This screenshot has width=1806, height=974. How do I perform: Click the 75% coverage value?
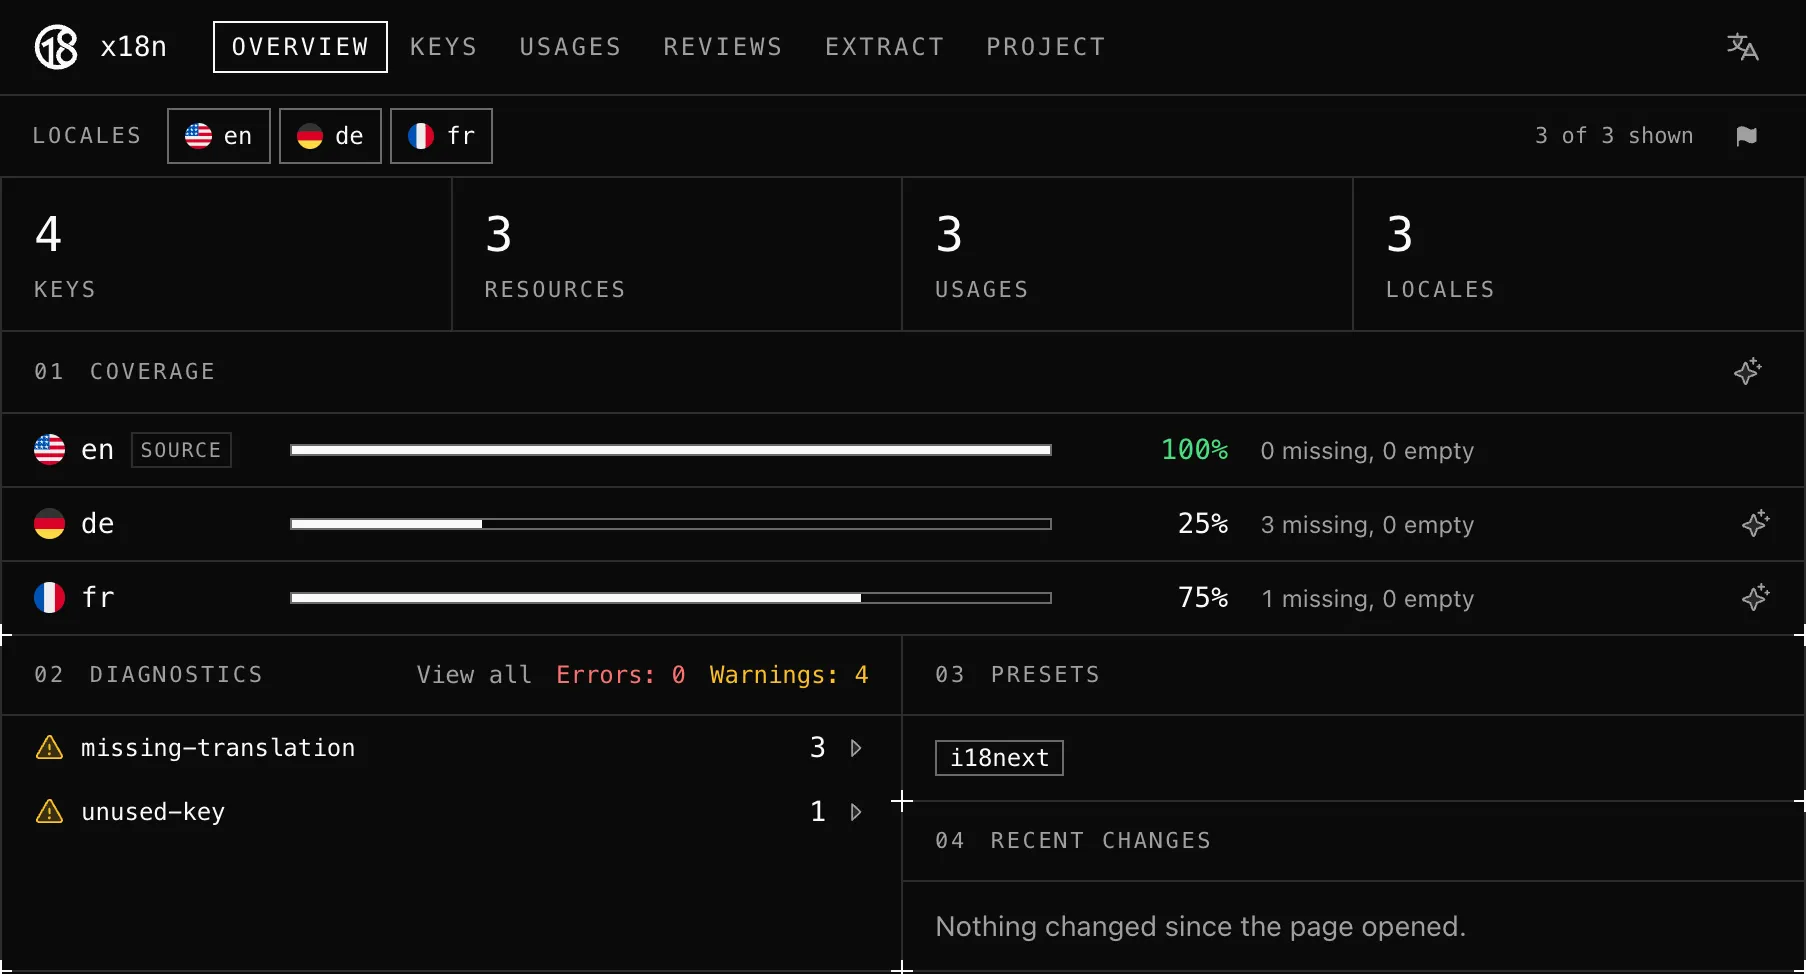pos(1202,598)
